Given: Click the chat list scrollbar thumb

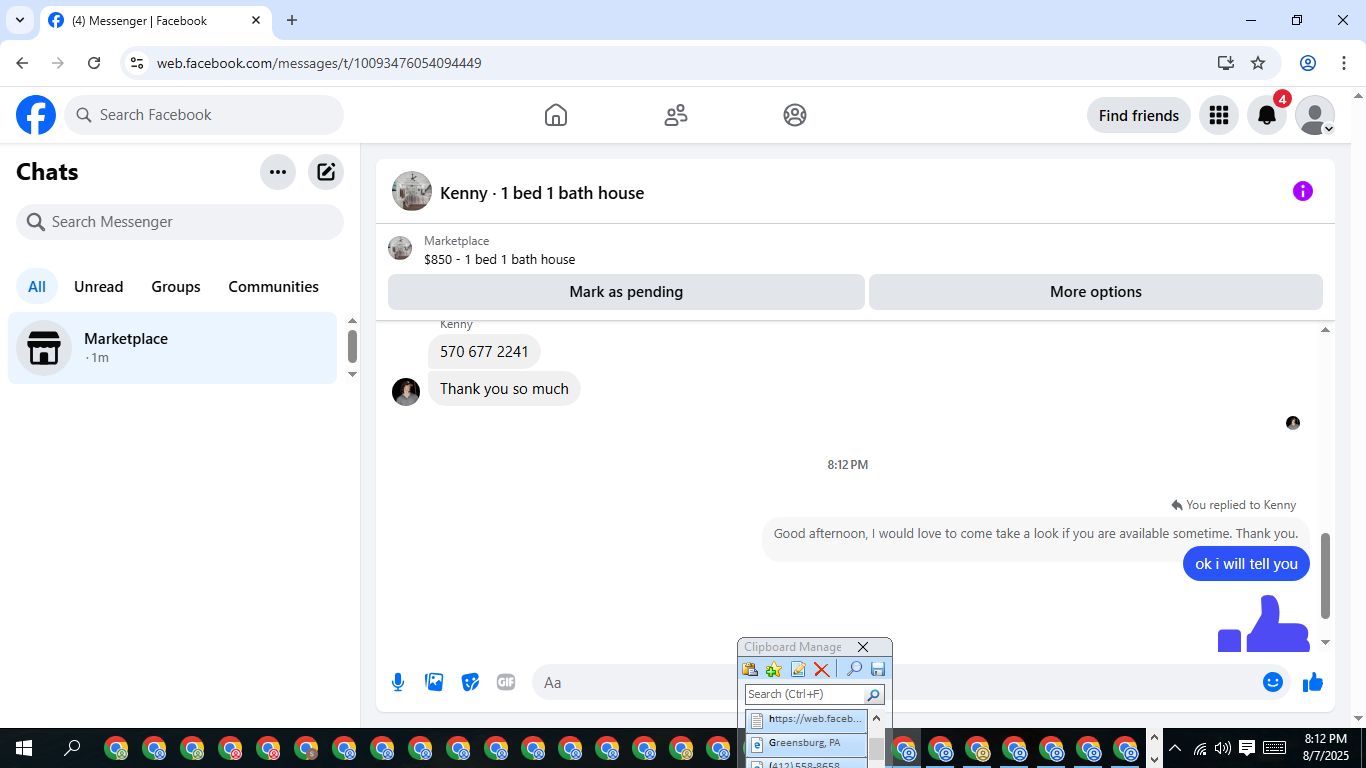Looking at the screenshot, I should pos(352,346).
